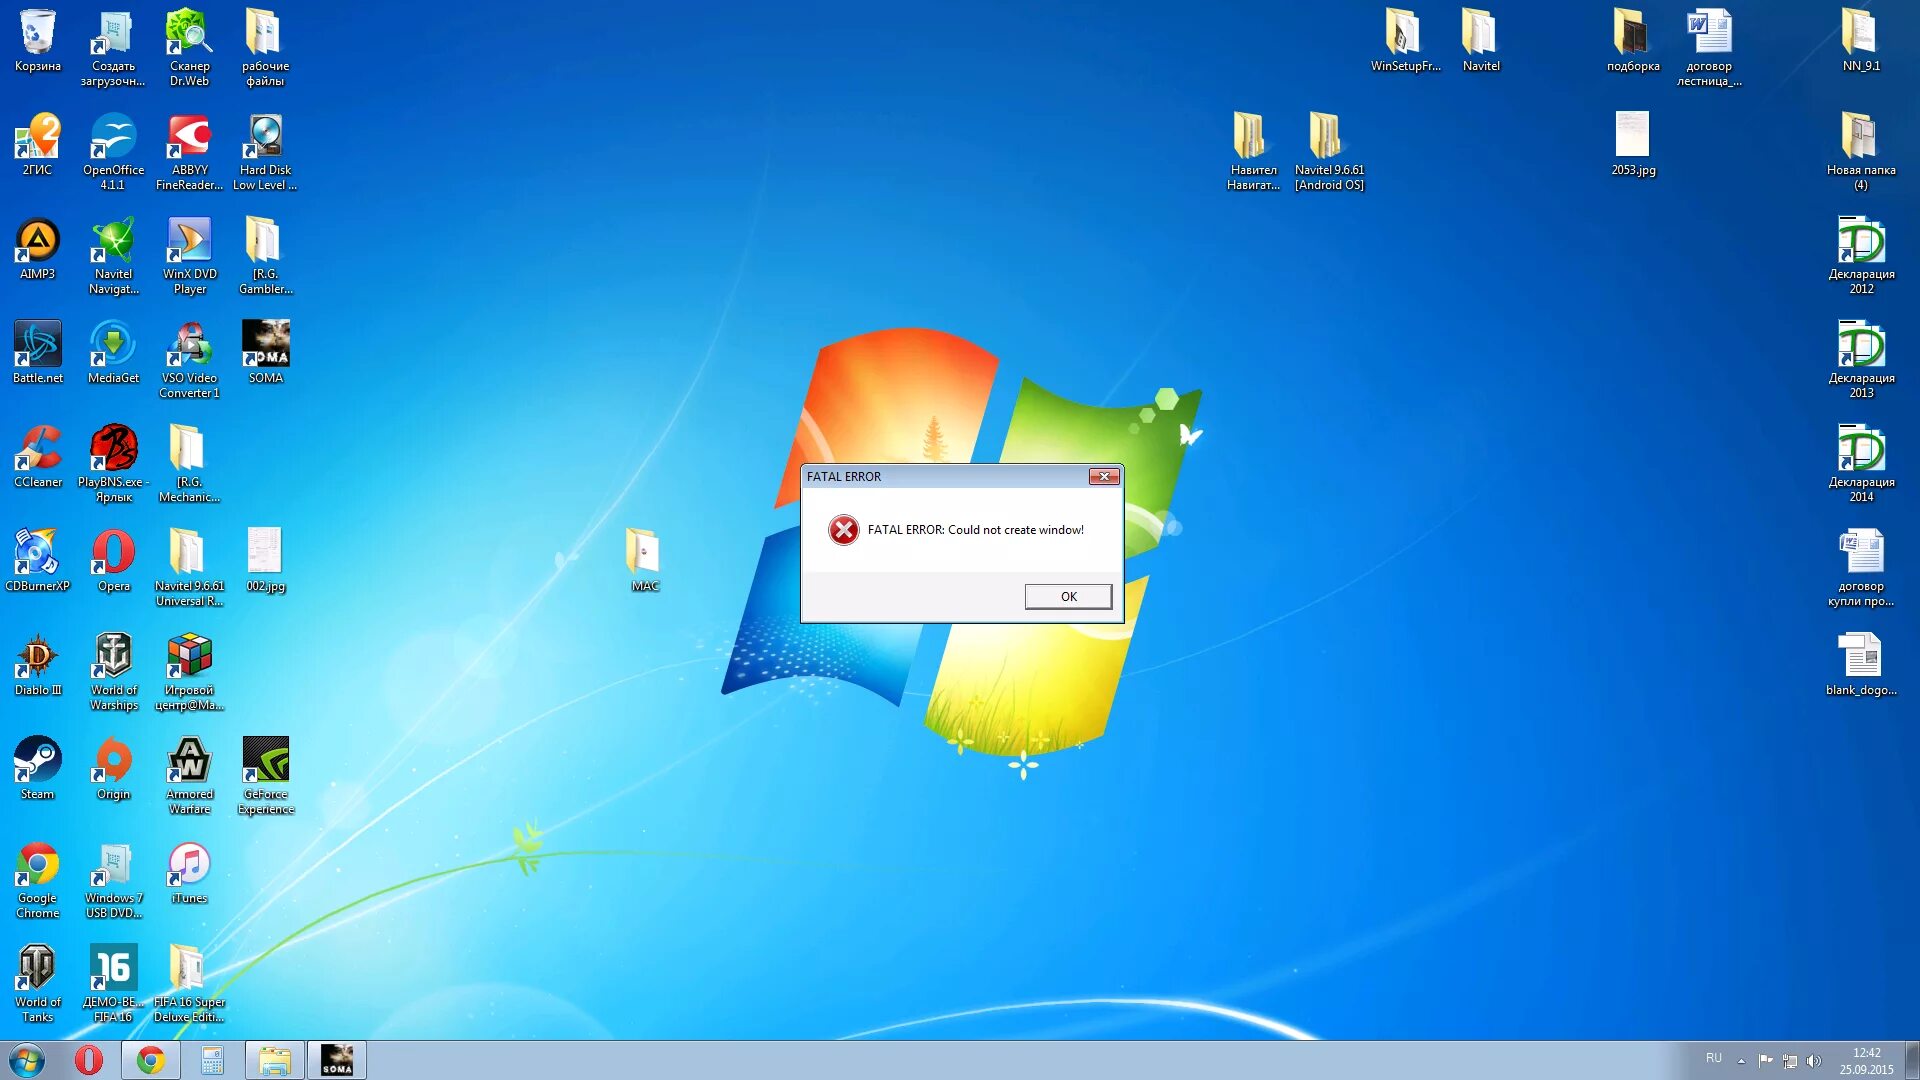1920x1080 pixels.
Task: Click OK to dismiss the Fatal Error
Action: [x=1068, y=596]
